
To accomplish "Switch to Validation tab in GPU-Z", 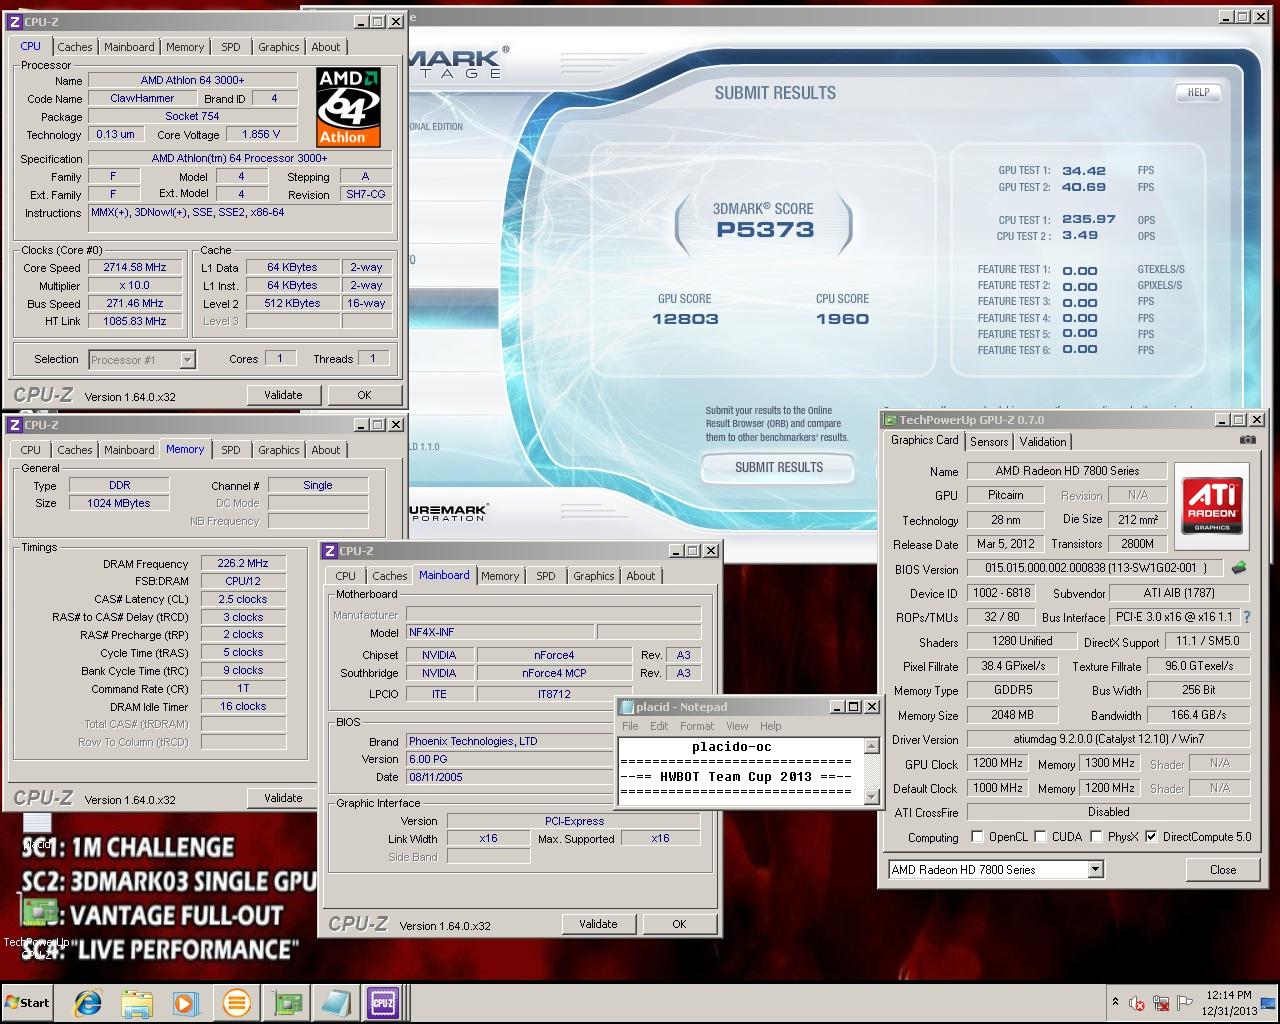I will pos(1043,442).
